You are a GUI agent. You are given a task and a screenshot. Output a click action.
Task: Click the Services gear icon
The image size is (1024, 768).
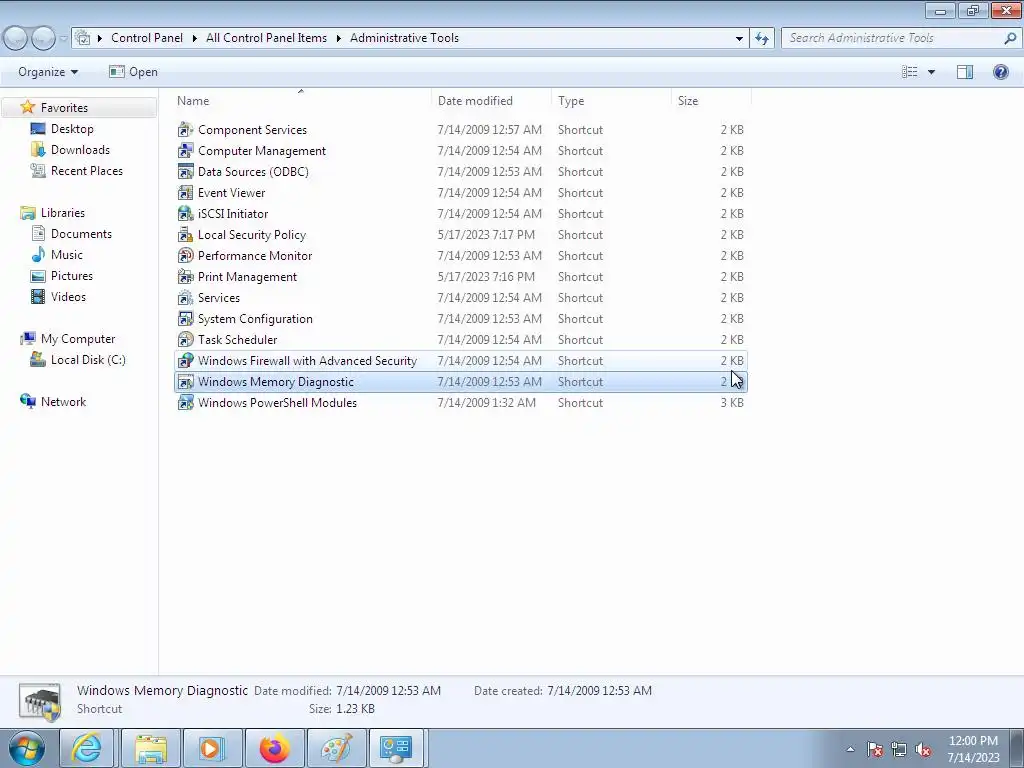(x=185, y=298)
